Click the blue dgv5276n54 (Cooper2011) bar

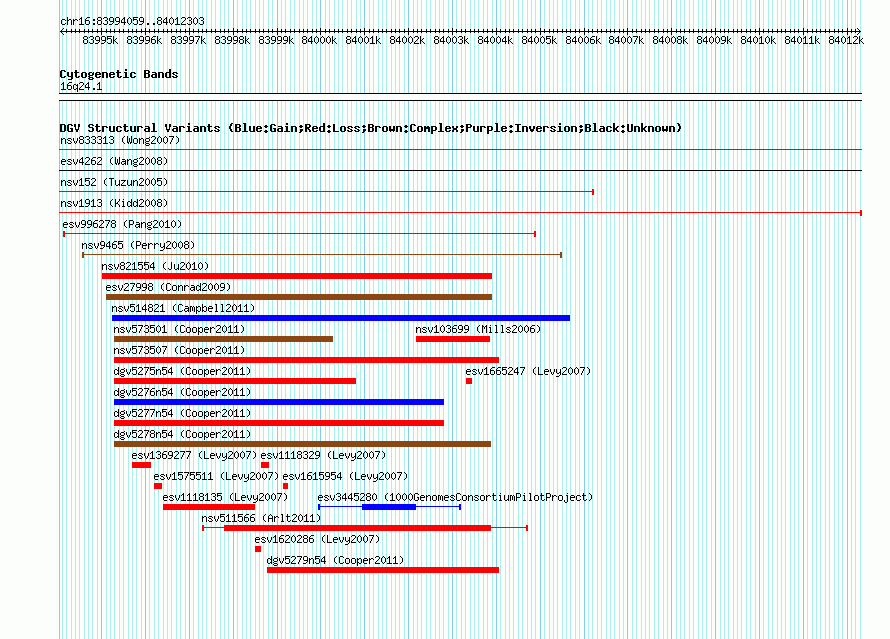pos(279,402)
